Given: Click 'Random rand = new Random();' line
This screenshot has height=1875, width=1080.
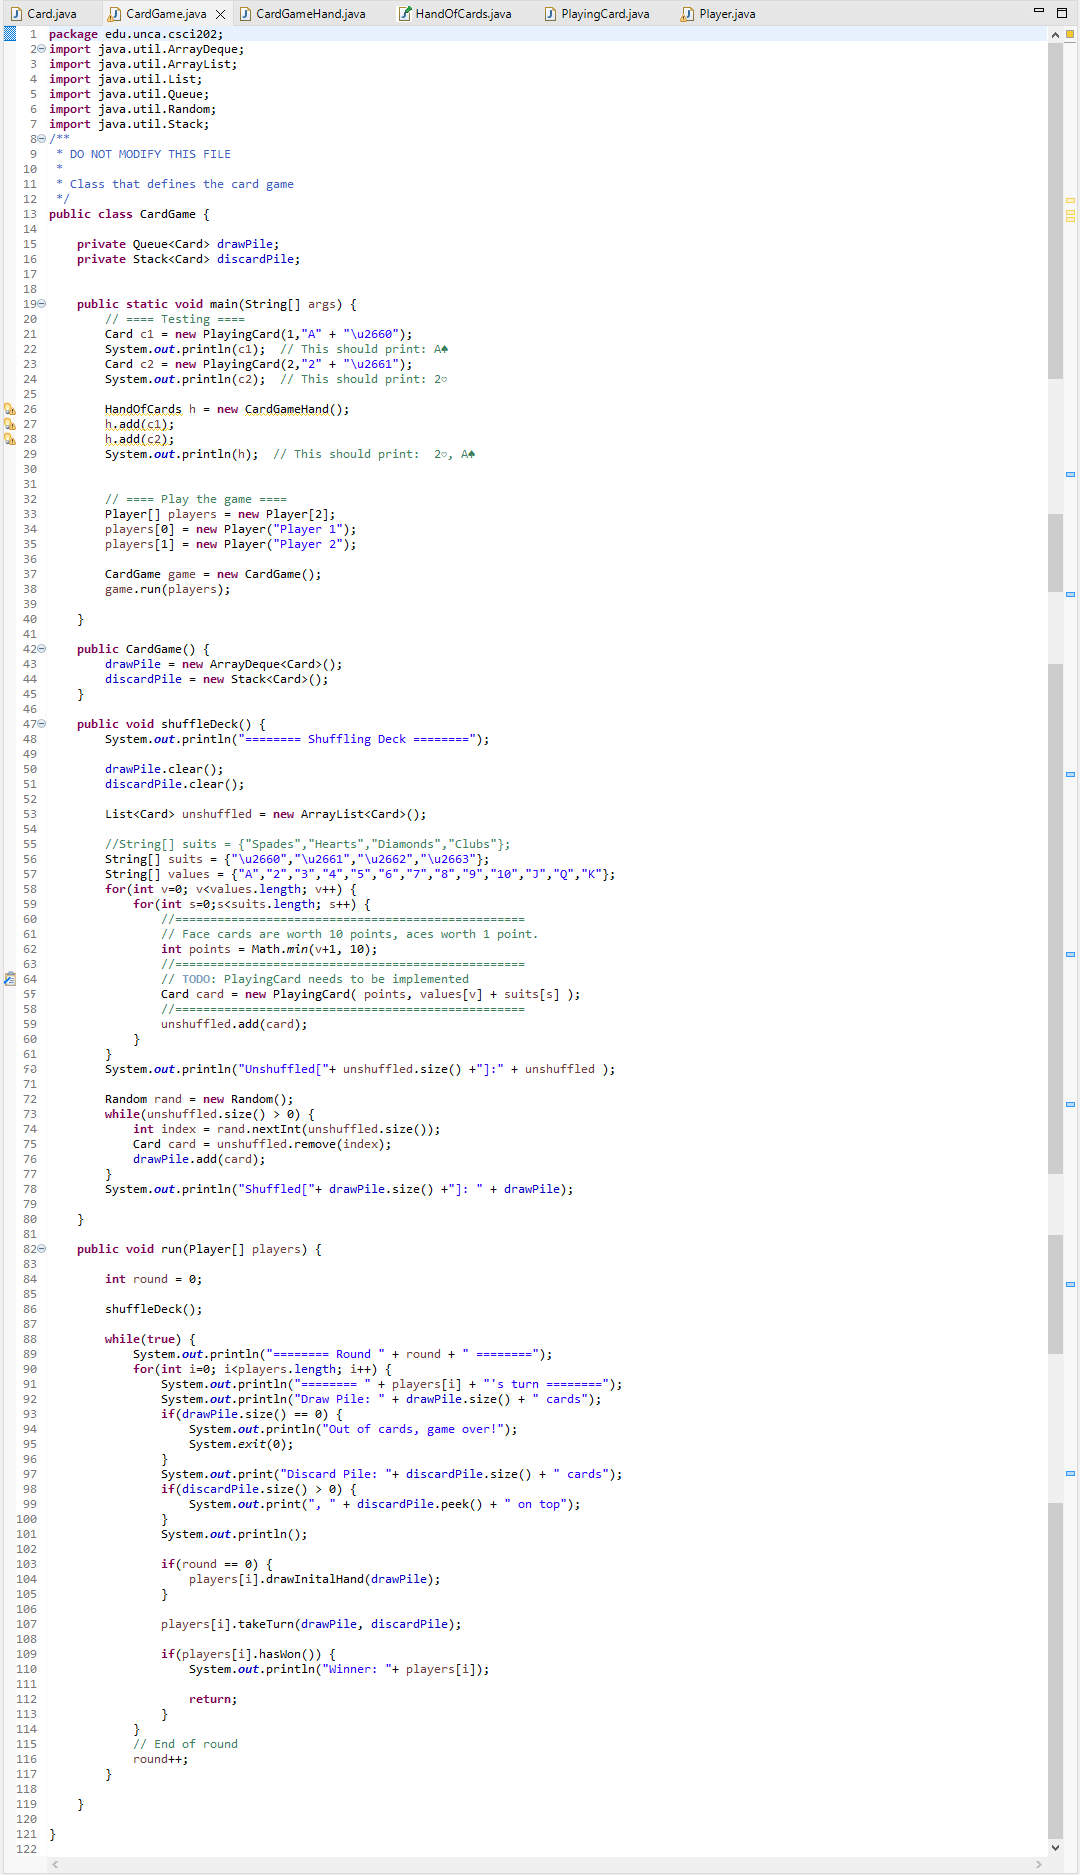Looking at the screenshot, I should click(x=199, y=1099).
